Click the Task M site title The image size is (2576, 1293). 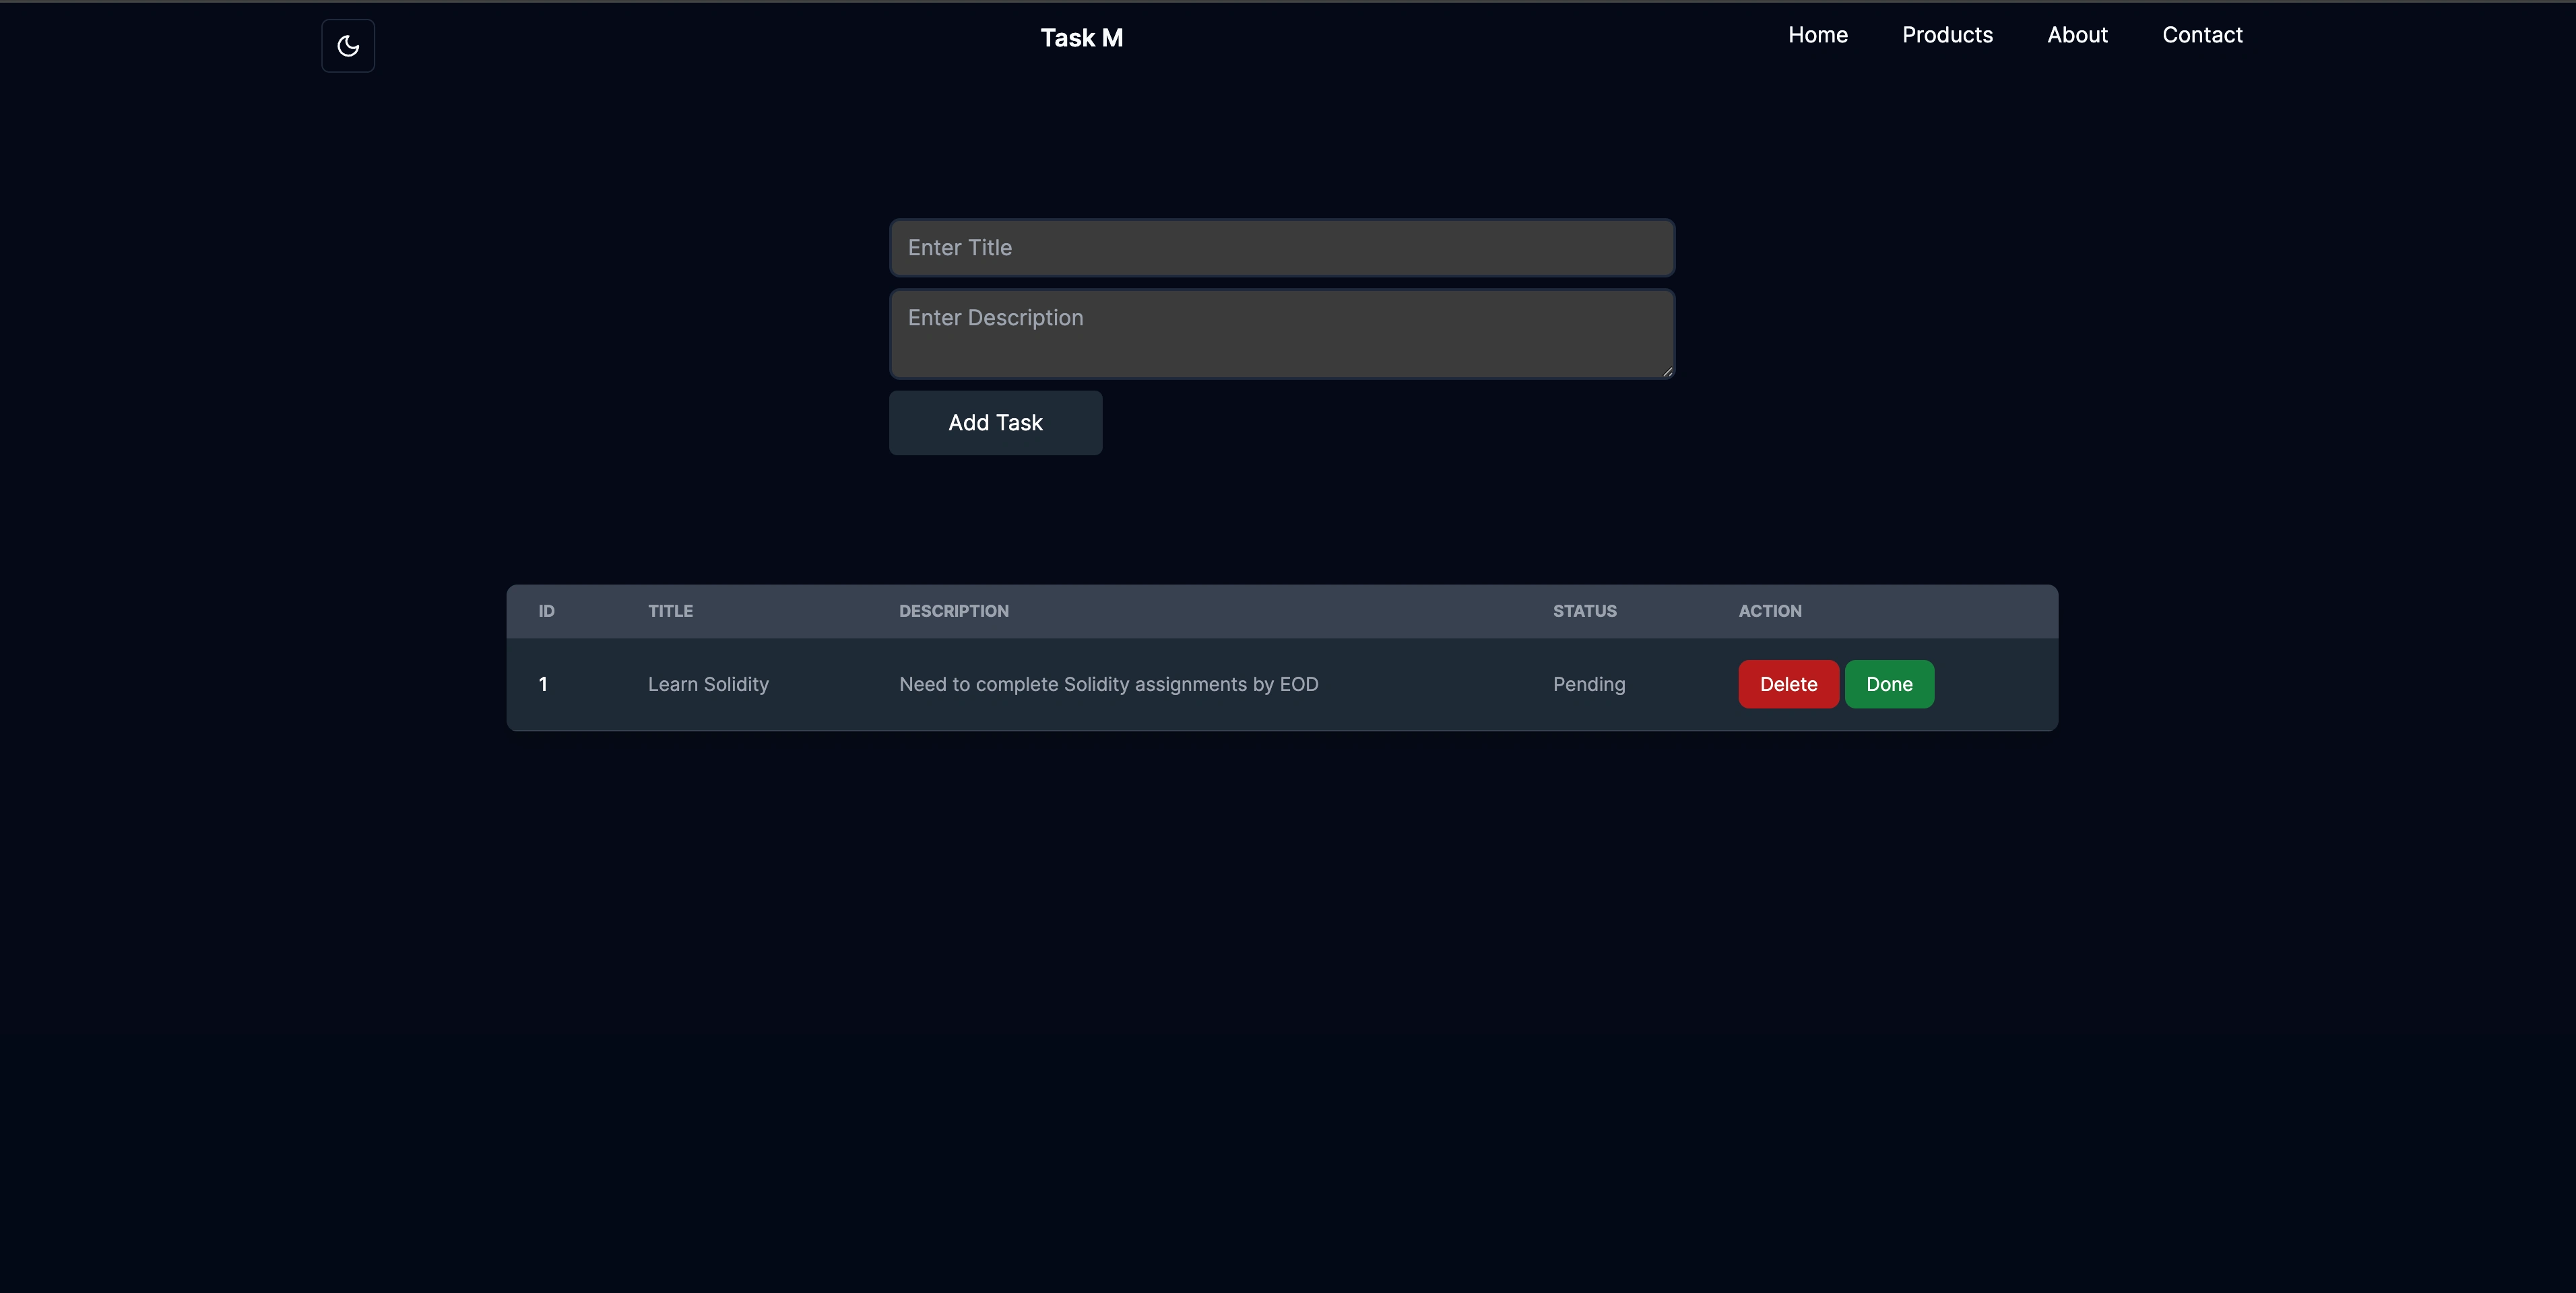[1081, 38]
